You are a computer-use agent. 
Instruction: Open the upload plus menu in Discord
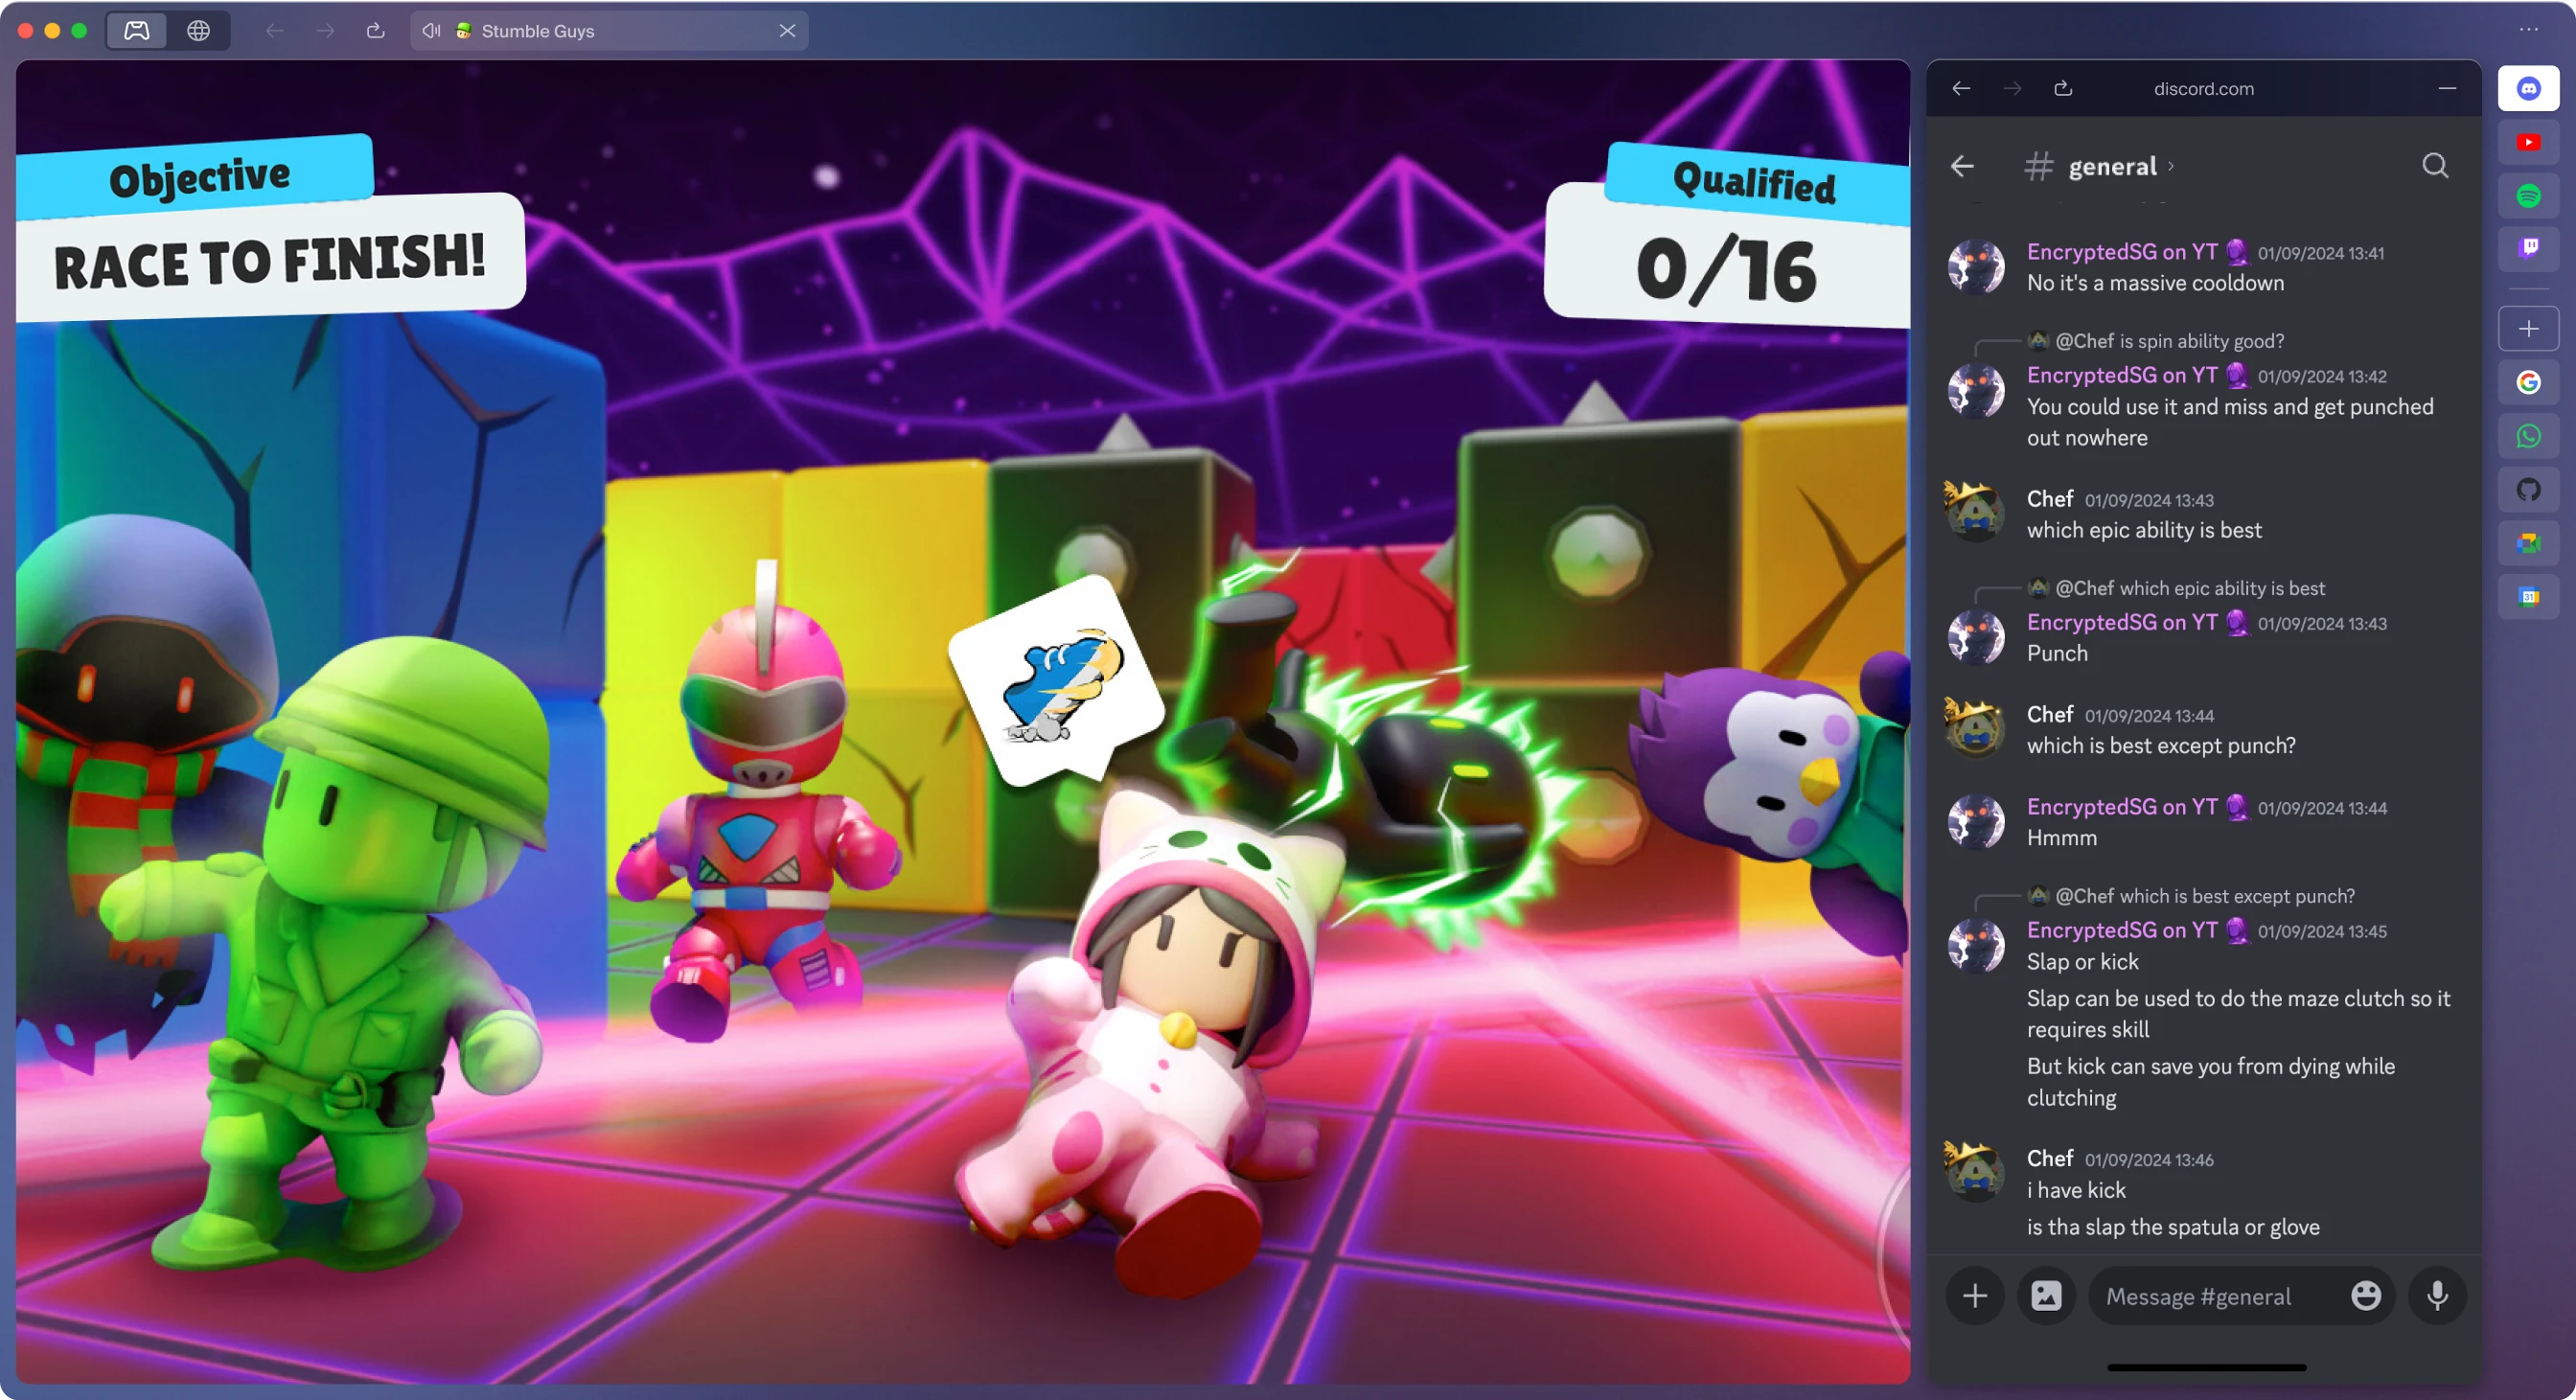coord(1974,1296)
